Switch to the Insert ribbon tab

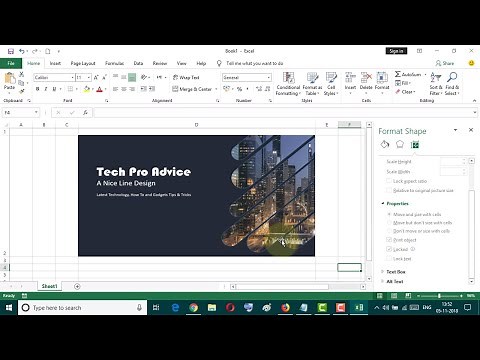55,63
